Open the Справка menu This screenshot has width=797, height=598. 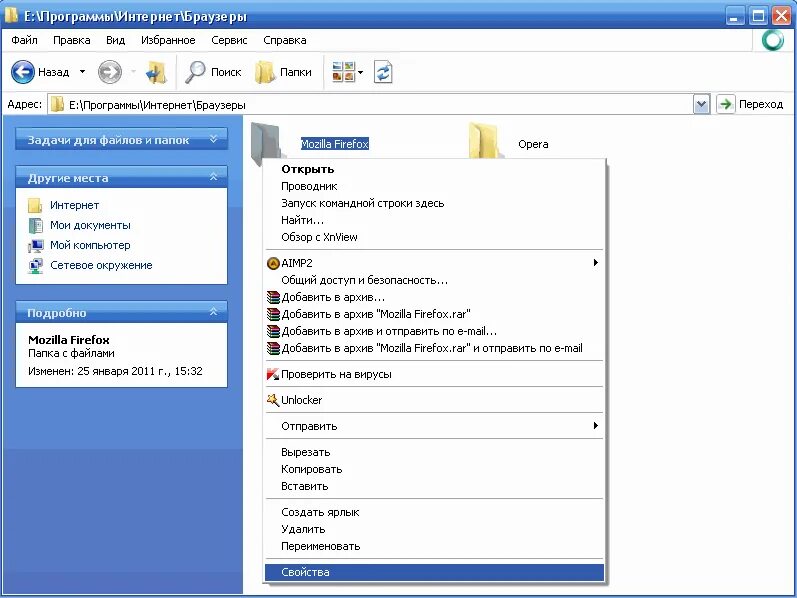(285, 40)
